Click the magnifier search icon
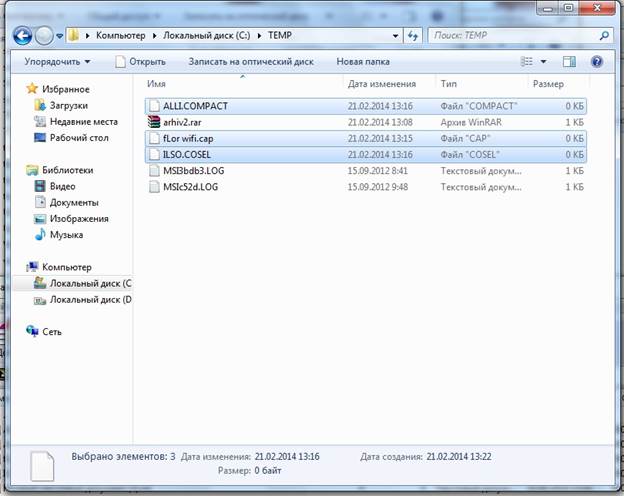Viewport: 624px width, 496px height. 604,36
